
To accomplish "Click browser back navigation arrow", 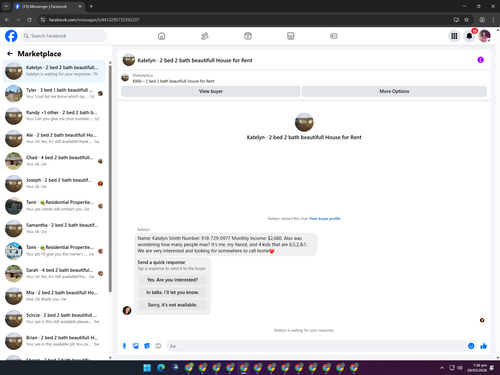I will 7,20.
